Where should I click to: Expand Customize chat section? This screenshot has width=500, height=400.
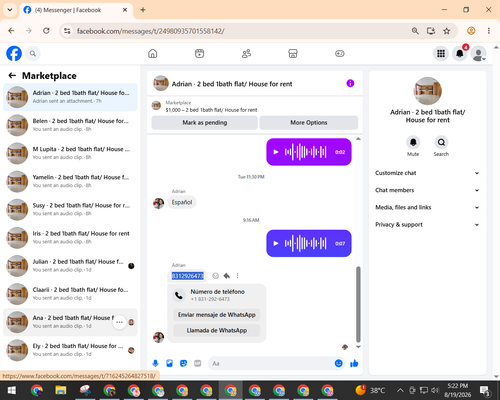(427, 173)
